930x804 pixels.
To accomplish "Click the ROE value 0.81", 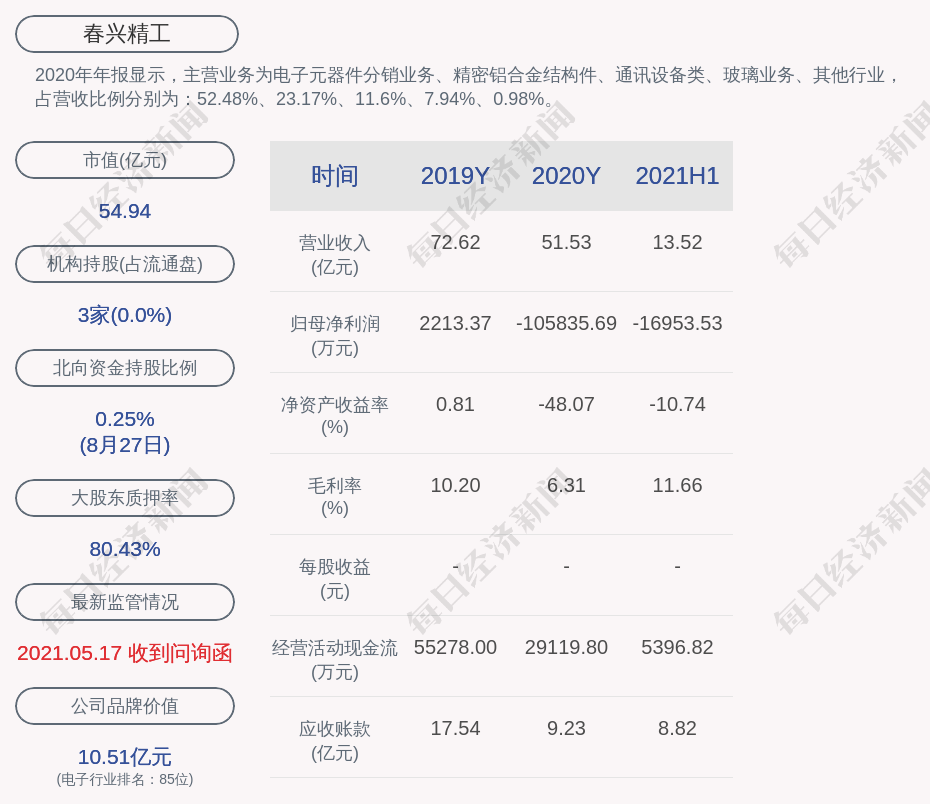I will tap(456, 404).
